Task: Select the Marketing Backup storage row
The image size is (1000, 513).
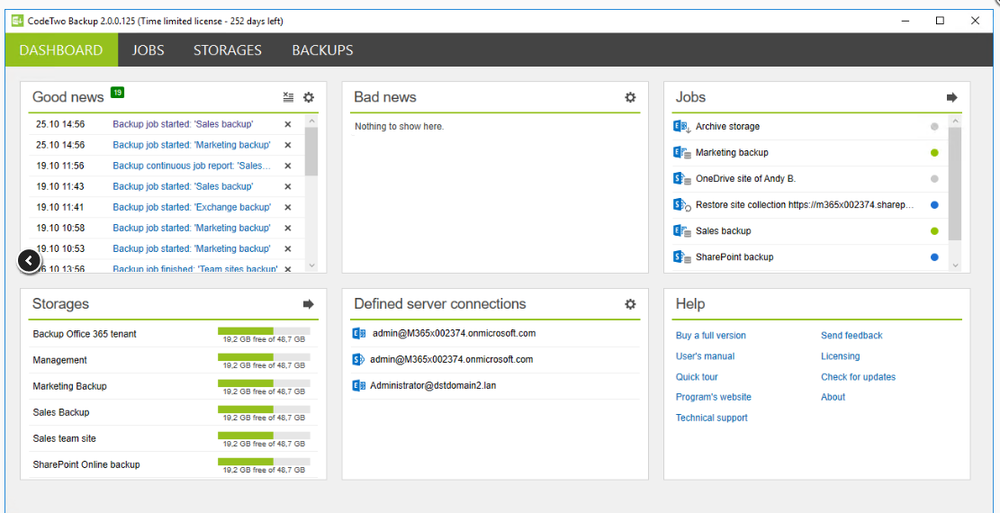Action: 173,387
